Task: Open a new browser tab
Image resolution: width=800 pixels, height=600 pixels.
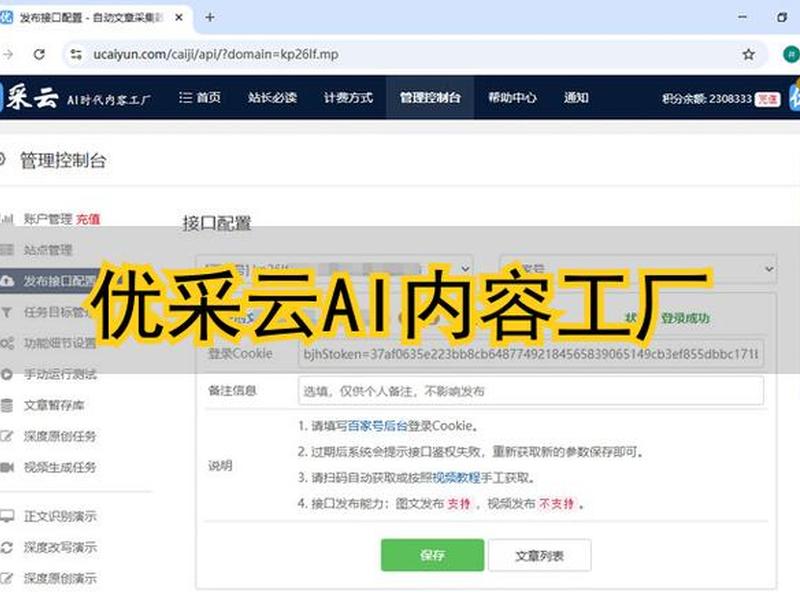Action: tap(210, 17)
